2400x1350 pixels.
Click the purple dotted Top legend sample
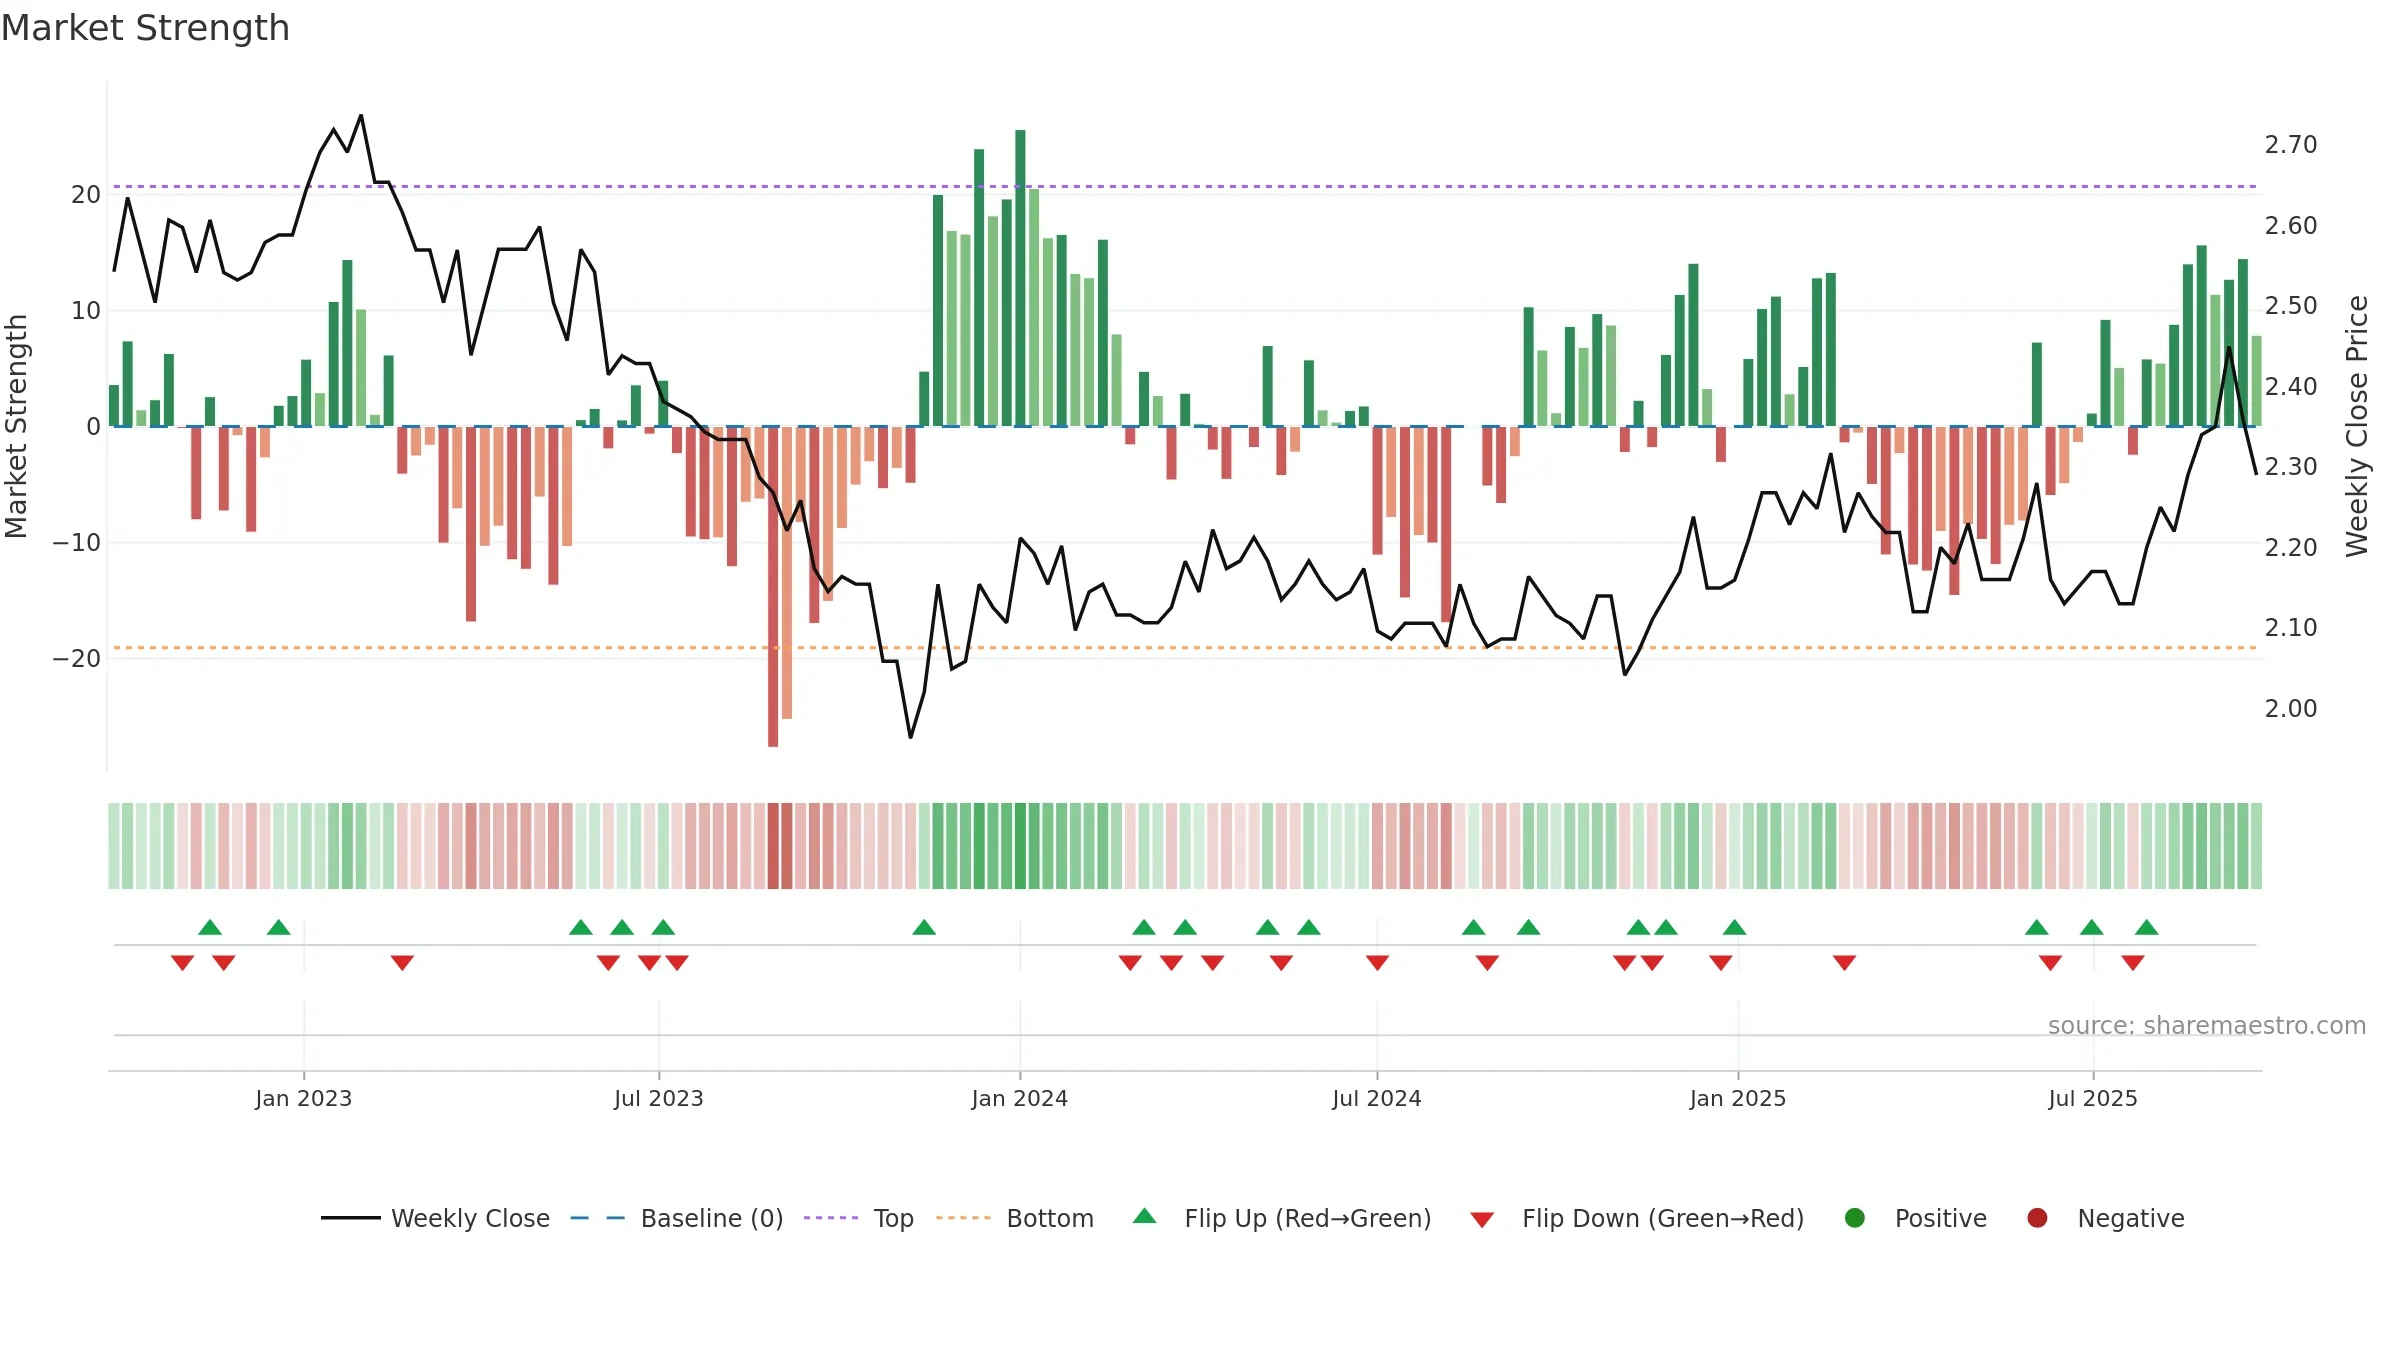[x=831, y=1218]
